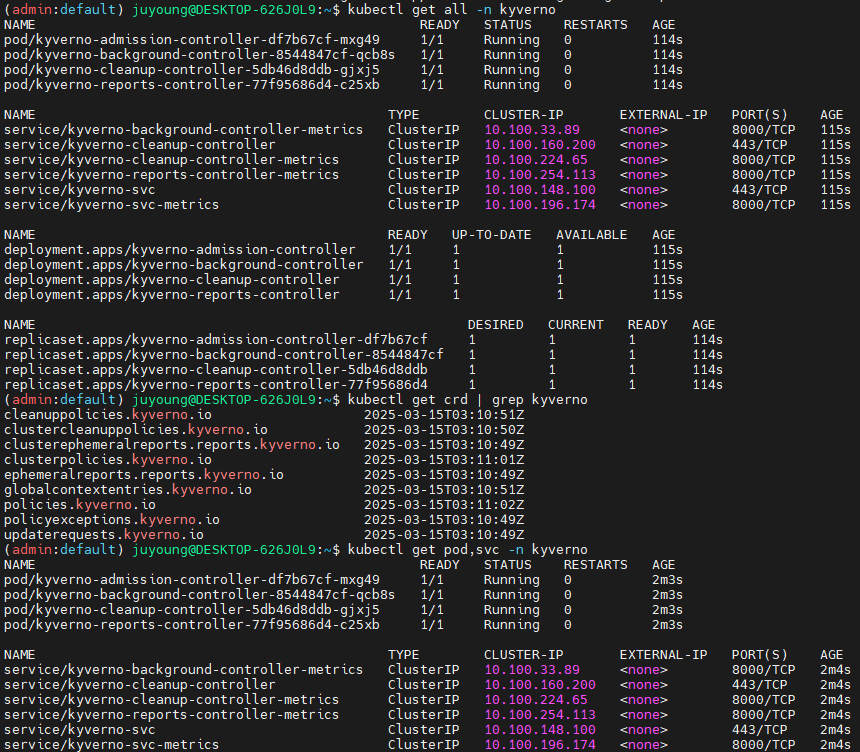This screenshot has height=752, width=860.
Task: Click service/kyverno-svc-metrics name in the 2m4s row
Action: 111,744
